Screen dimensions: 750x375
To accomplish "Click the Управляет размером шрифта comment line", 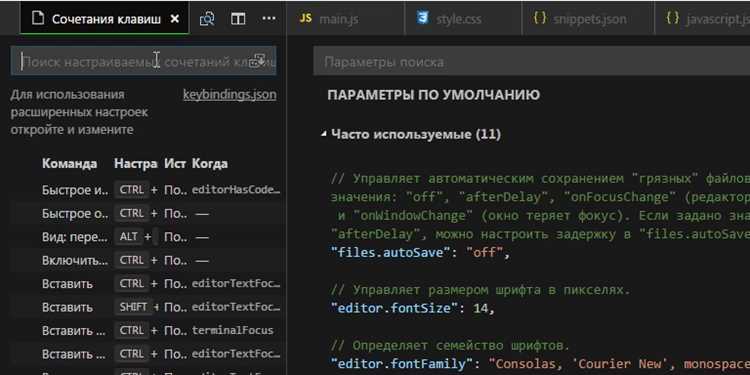I will pyautogui.click(x=480, y=290).
